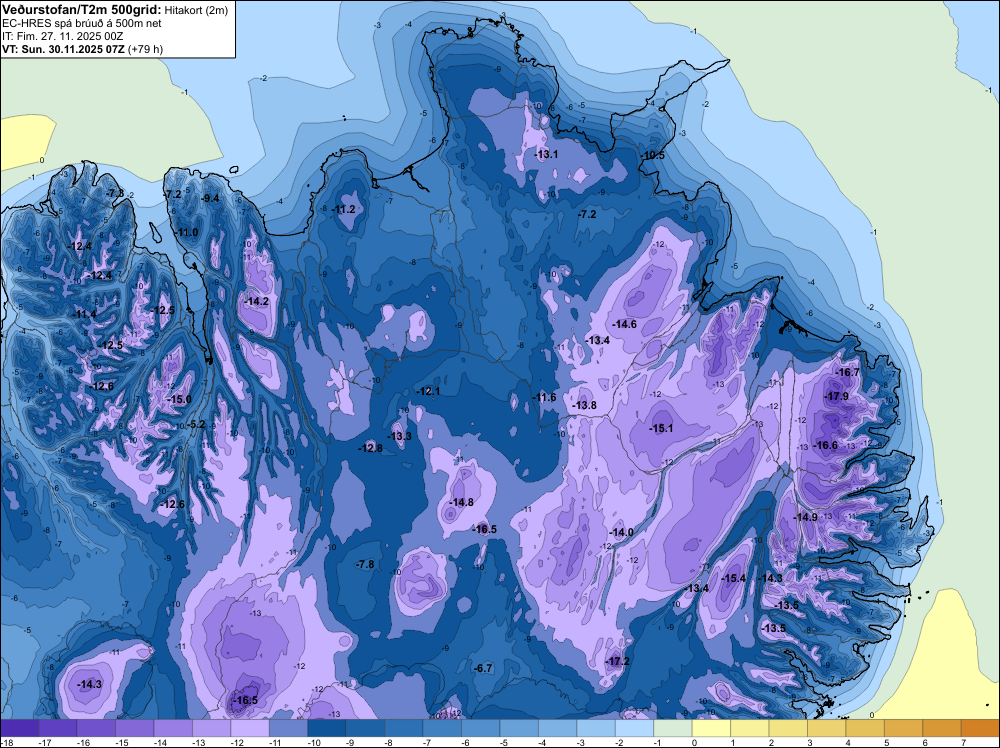Click the -11.0 temperature label
This screenshot has width=1000, height=748.
187,232
